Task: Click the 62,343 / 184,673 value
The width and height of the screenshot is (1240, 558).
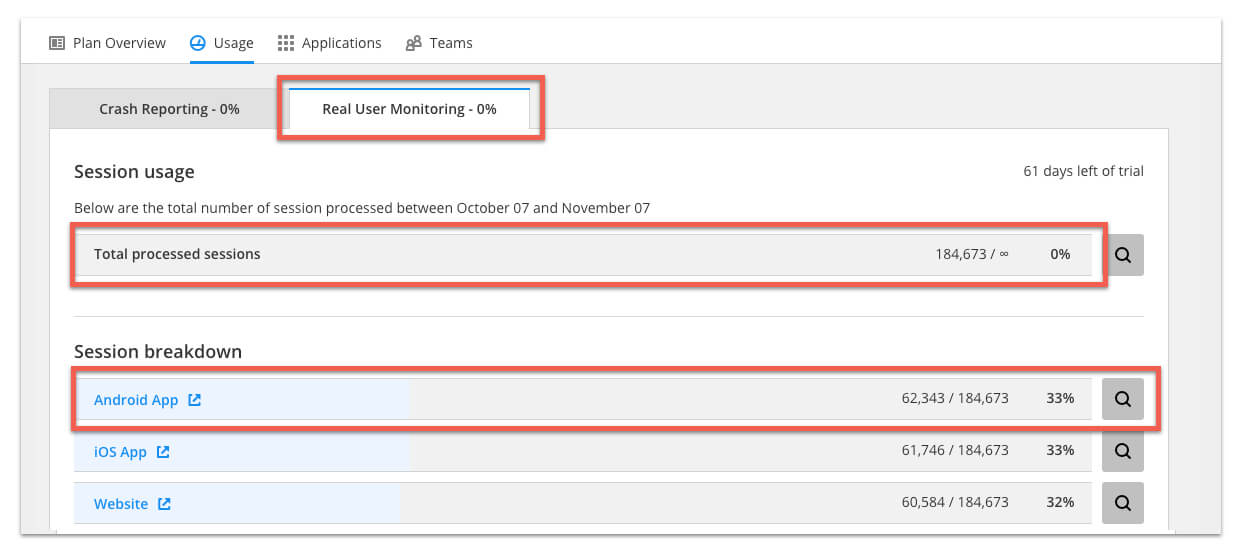Action: [955, 398]
